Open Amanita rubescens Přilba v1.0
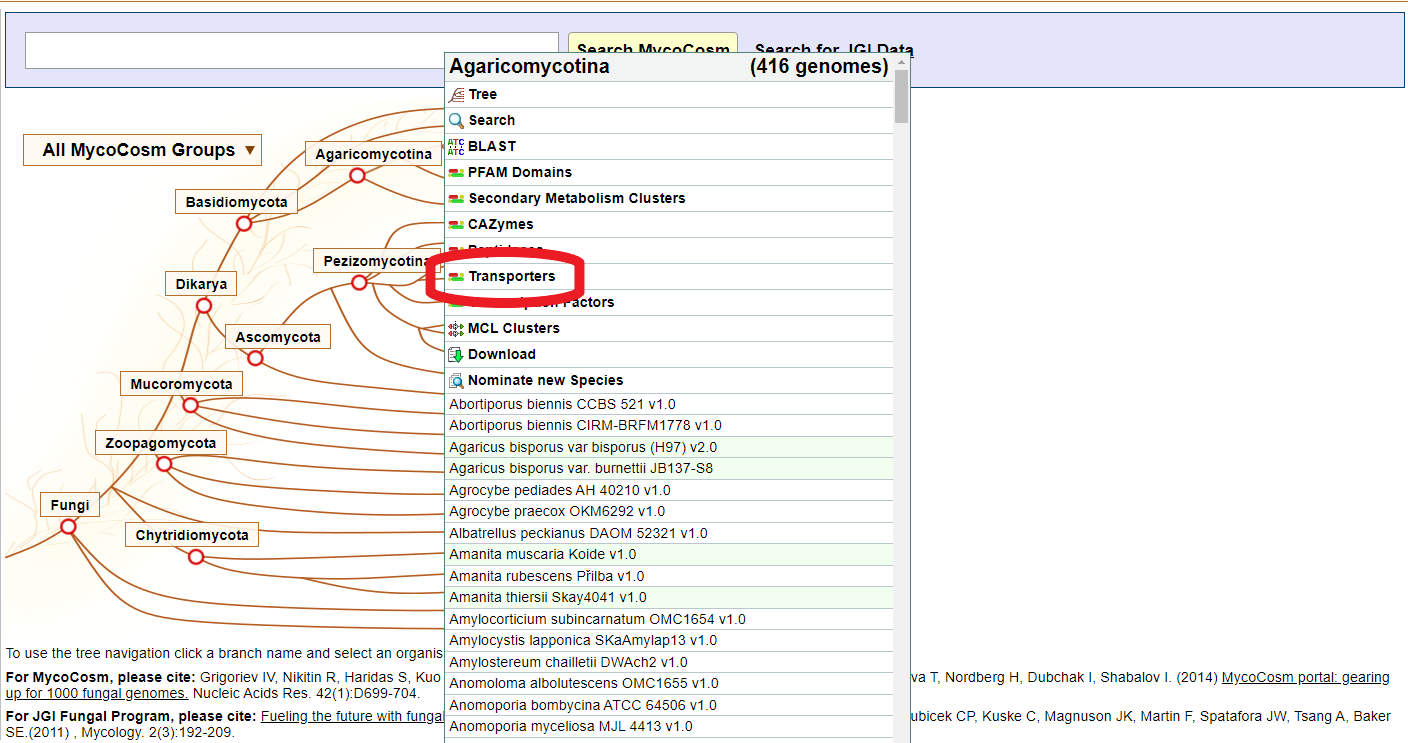The image size is (1408, 743). (x=669, y=576)
